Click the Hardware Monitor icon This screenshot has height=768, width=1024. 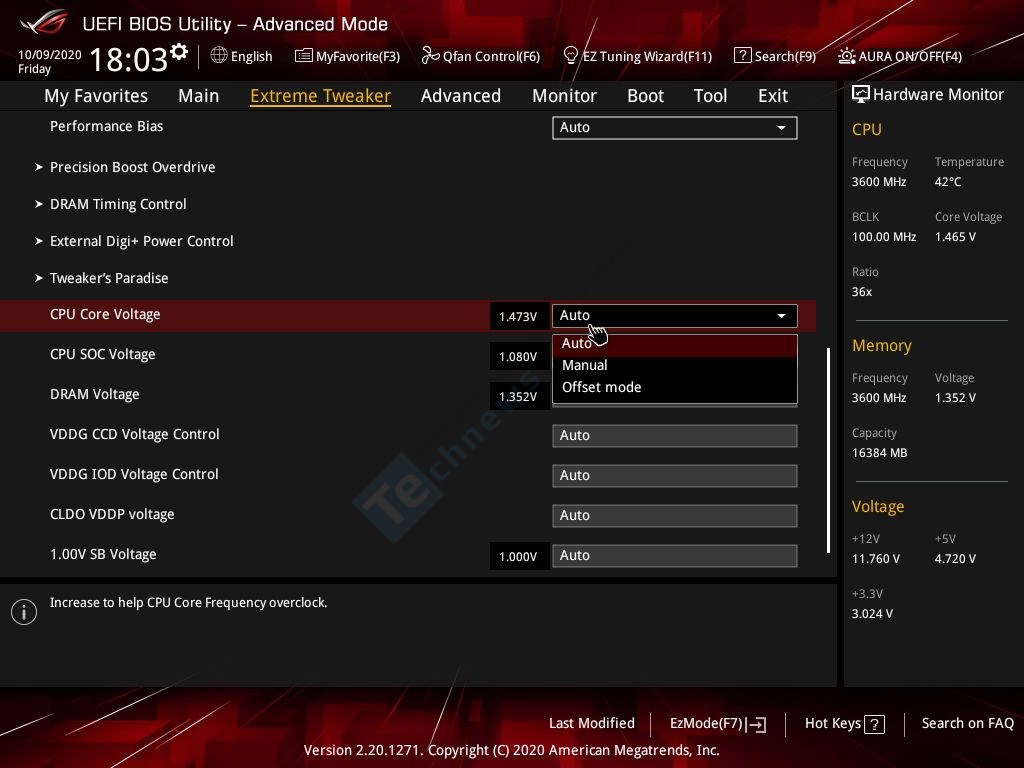coord(861,95)
